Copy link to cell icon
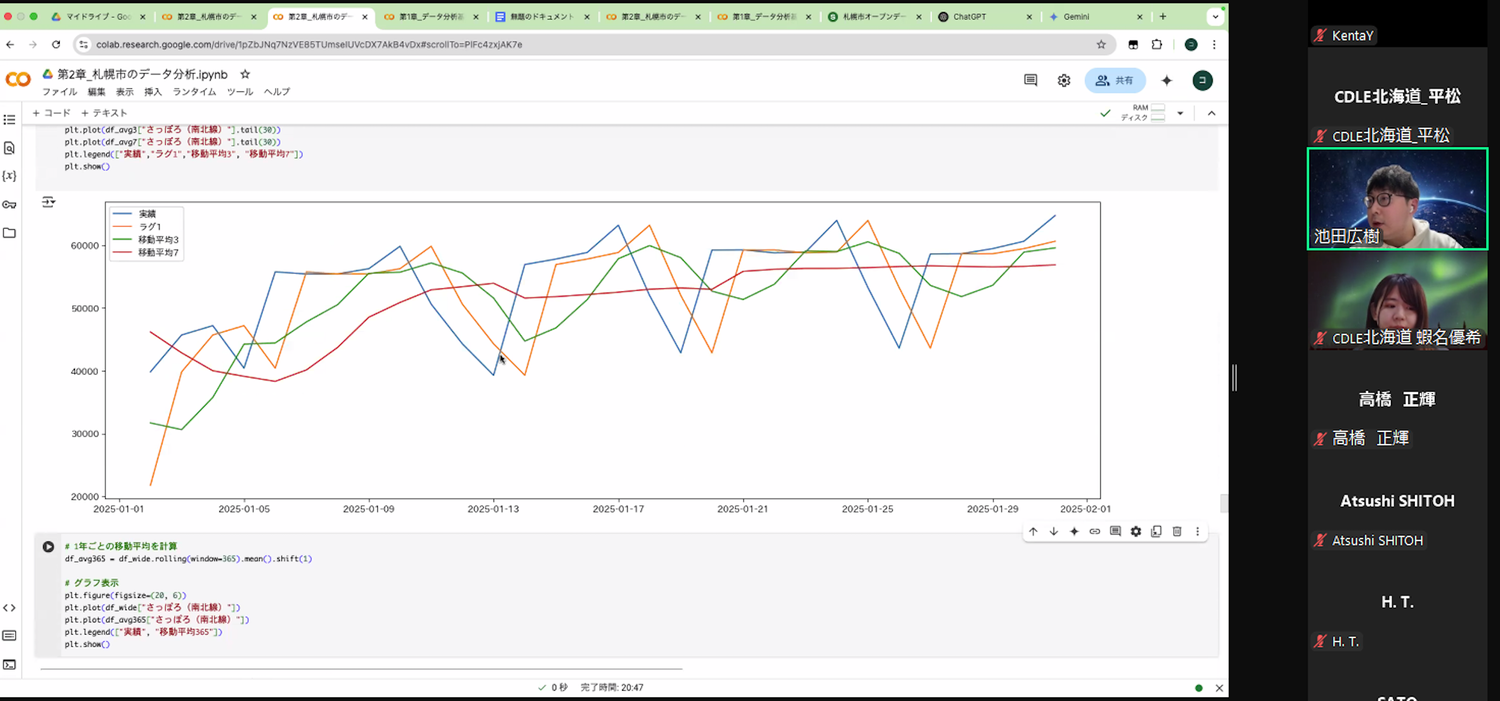 point(1095,532)
